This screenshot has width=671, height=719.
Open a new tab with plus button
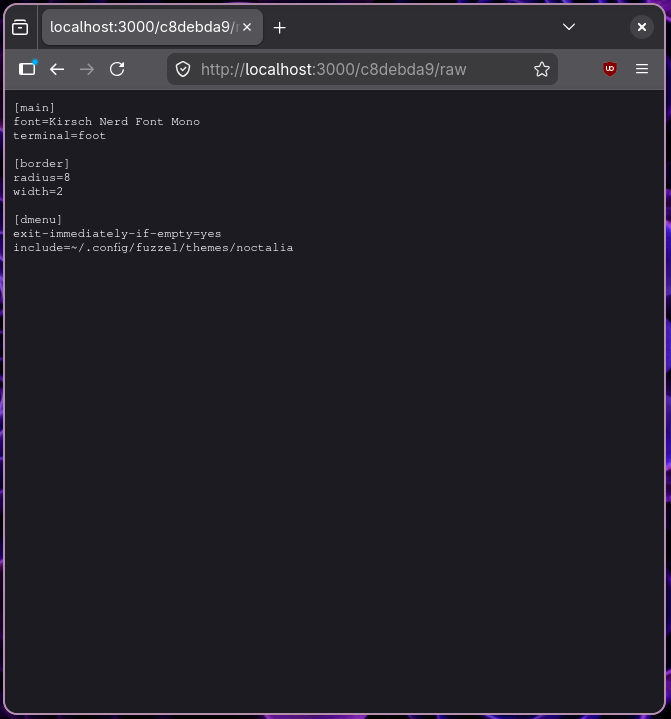pyautogui.click(x=280, y=28)
